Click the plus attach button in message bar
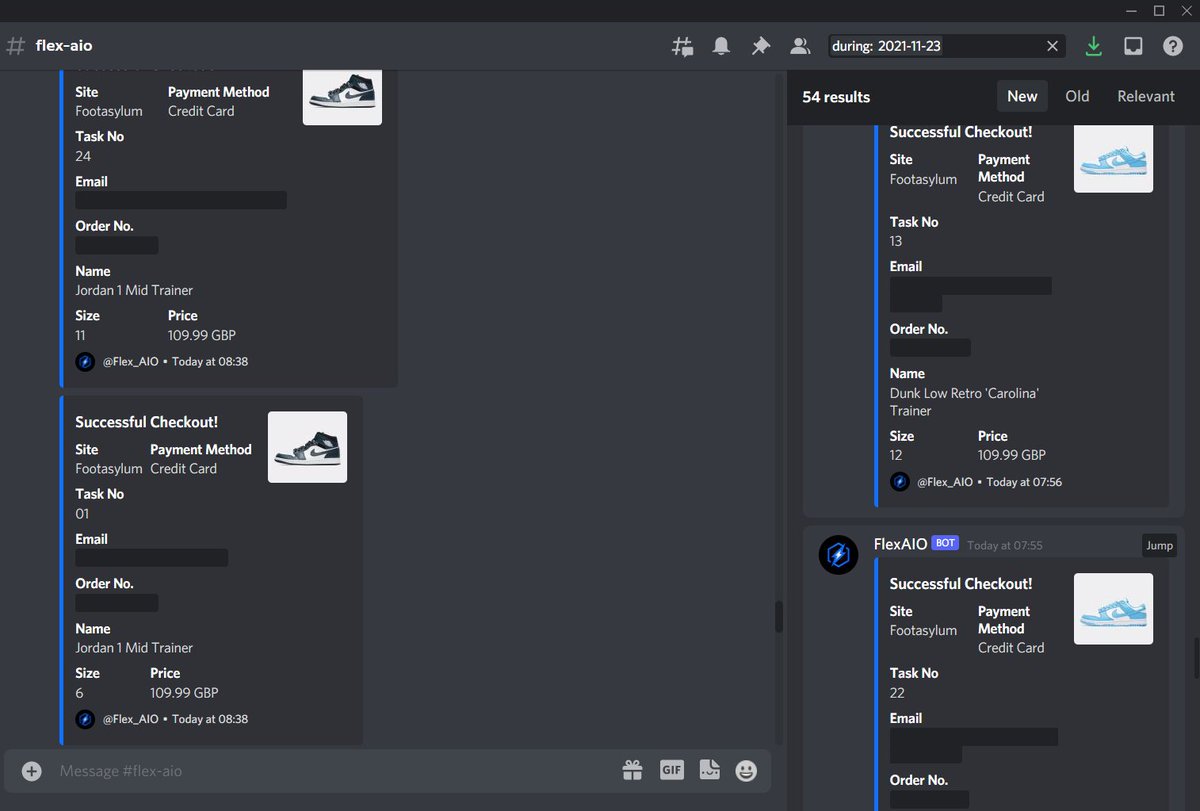The width and height of the screenshot is (1200, 811). click(32, 771)
